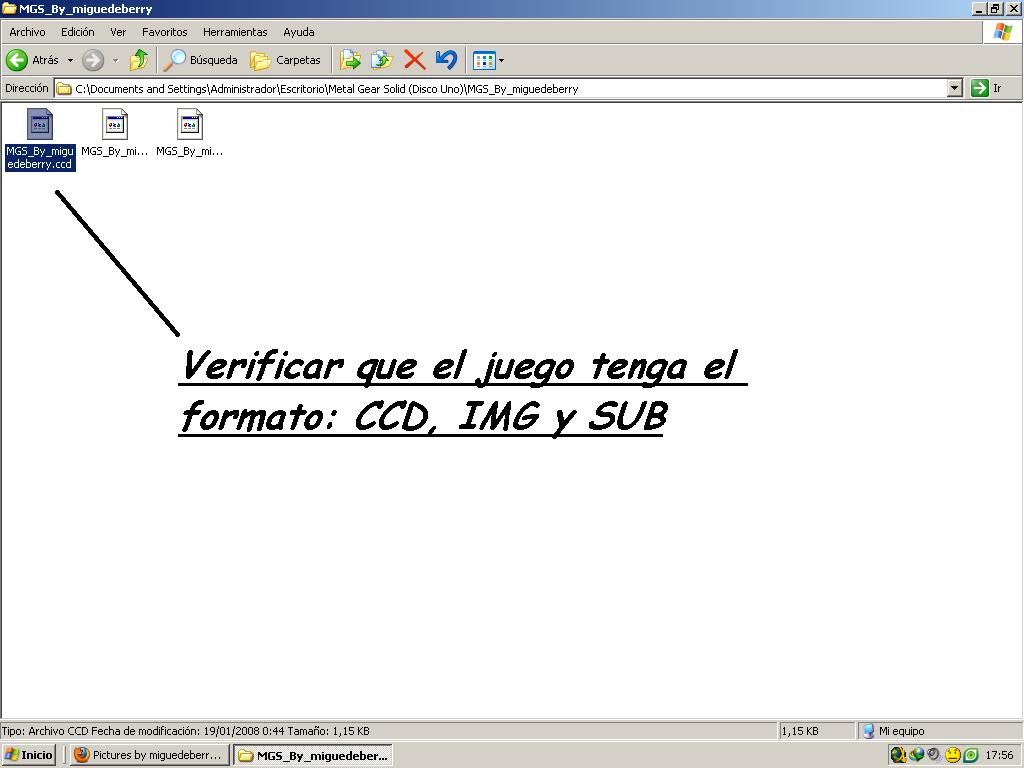Select the middle MGS_By_mi... file icon
Viewport: 1024px width, 768px height.
[115, 124]
